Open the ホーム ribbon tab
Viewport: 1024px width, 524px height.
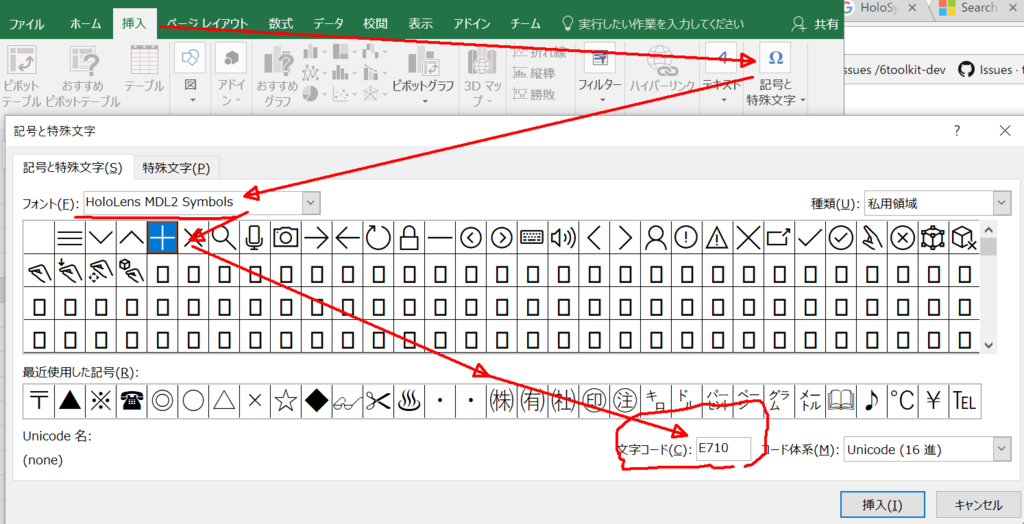pyautogui.click(x=86, y=24)
